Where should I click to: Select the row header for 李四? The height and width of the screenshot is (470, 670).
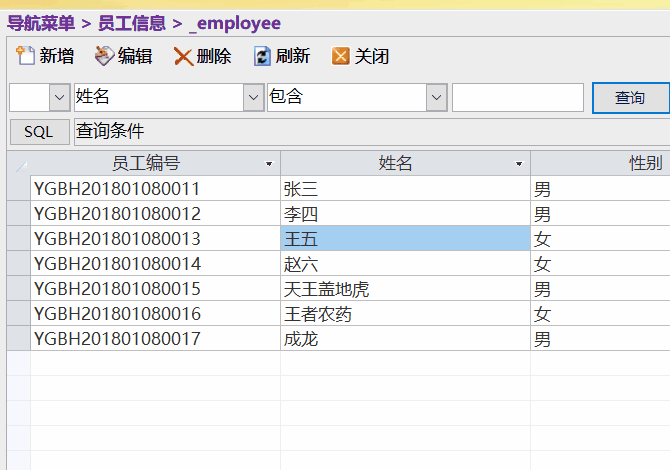click(x=19, y=214)
